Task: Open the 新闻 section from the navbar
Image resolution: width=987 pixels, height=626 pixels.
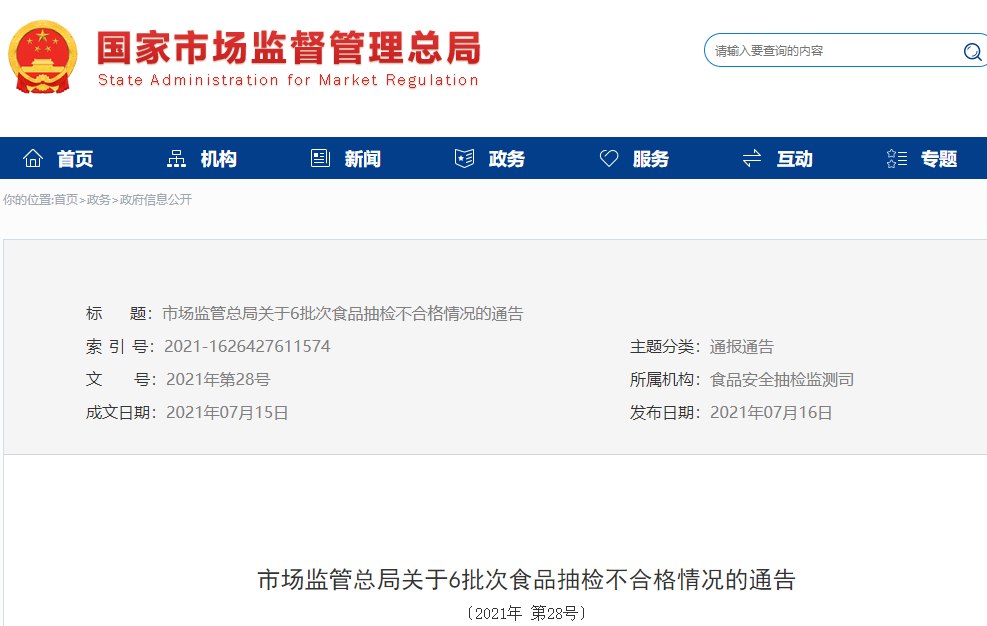Action: pos(360,157)
